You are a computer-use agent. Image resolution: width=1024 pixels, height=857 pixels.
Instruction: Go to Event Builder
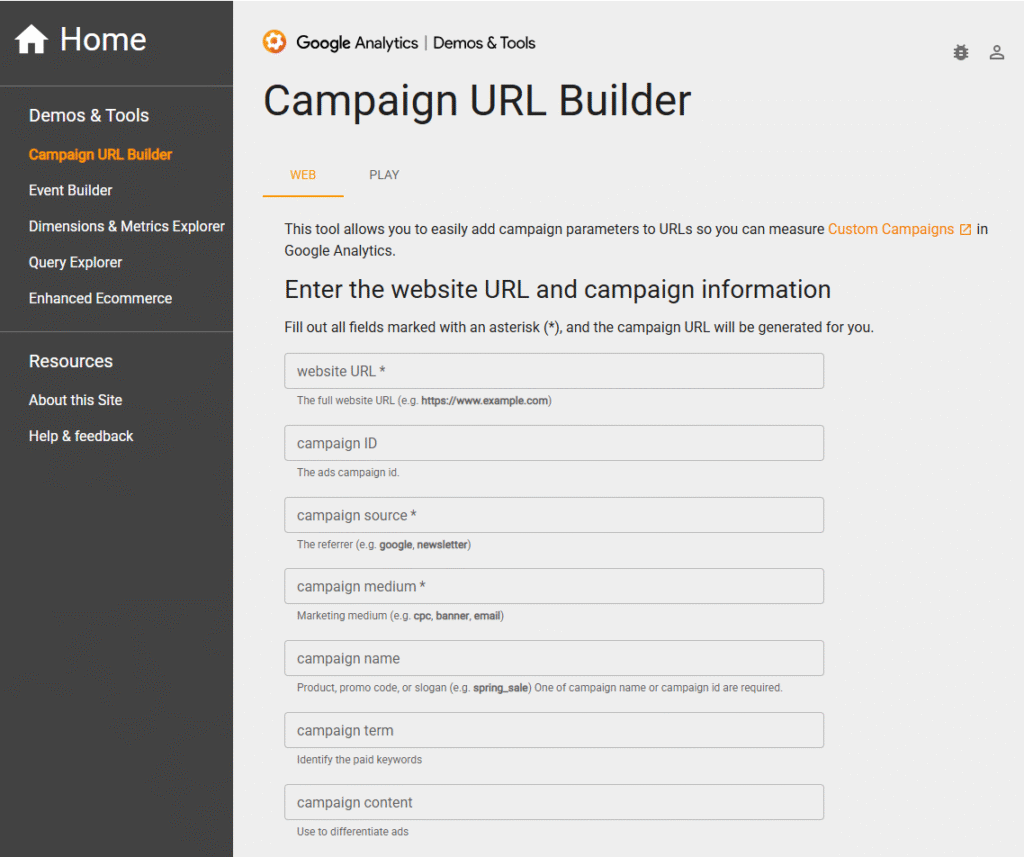(70, 190)
